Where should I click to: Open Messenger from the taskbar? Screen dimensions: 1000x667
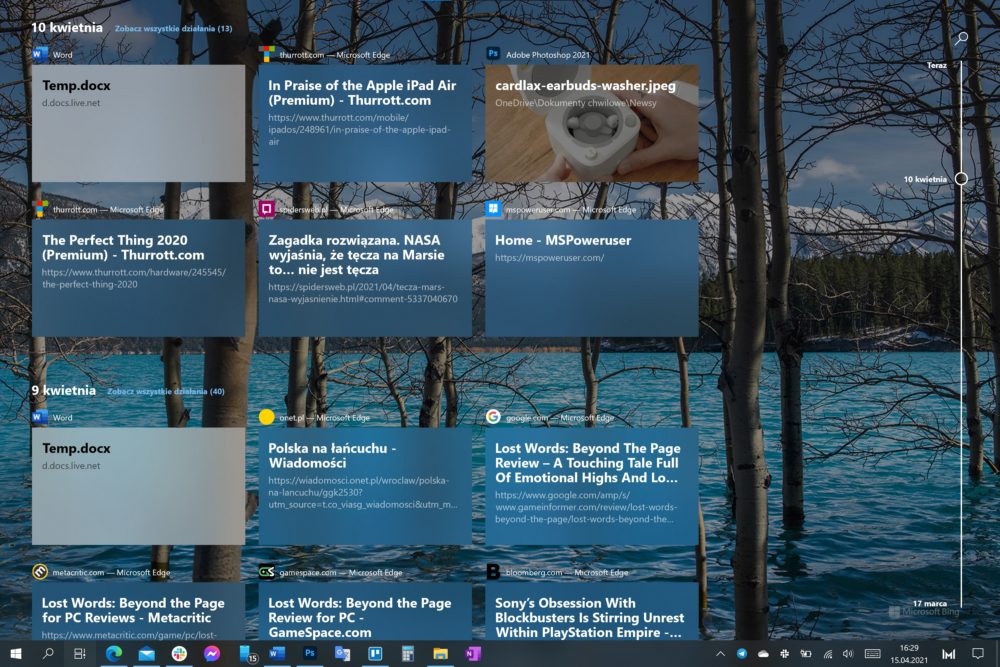pos(212,654)
